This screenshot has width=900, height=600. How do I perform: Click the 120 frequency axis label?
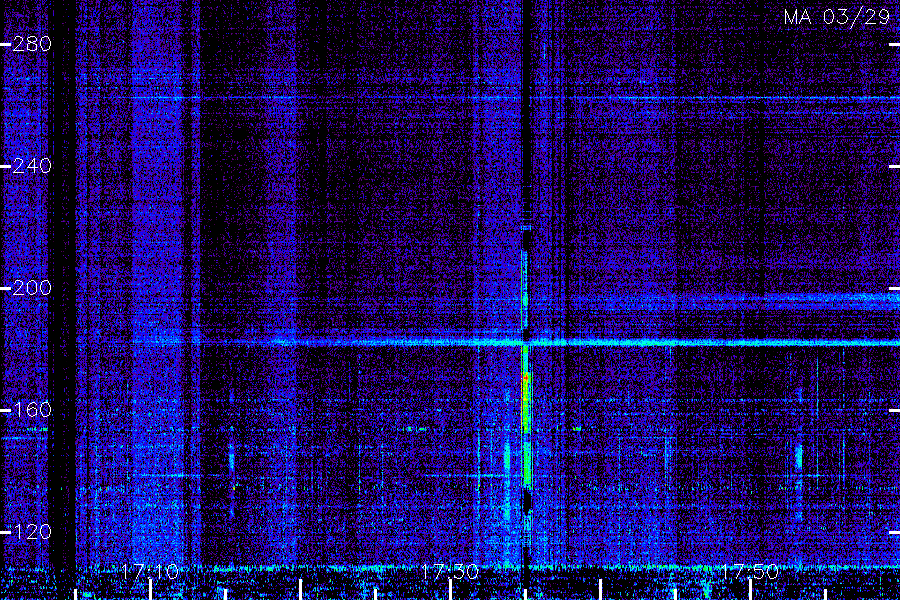click(x=32, y=532)
